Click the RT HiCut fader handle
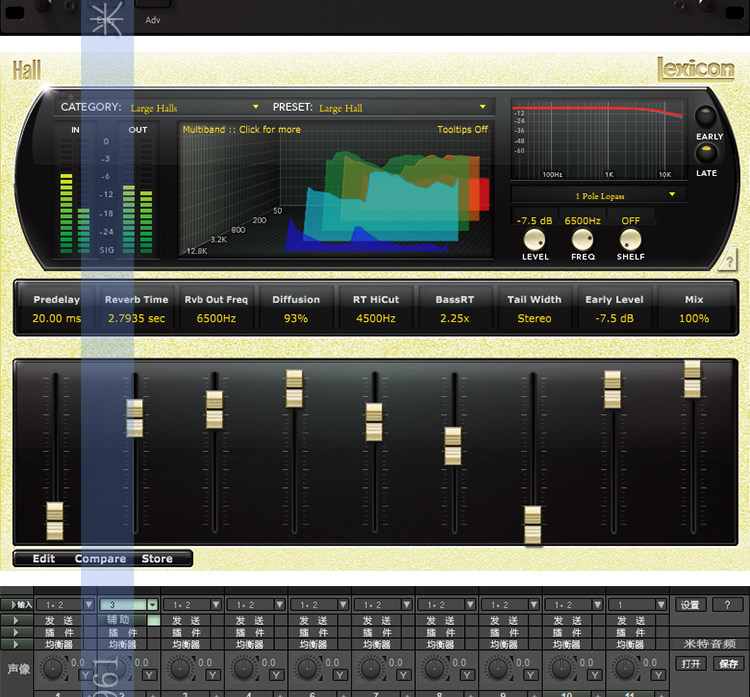Screen dimensions: 750x697 click(374, 422)
